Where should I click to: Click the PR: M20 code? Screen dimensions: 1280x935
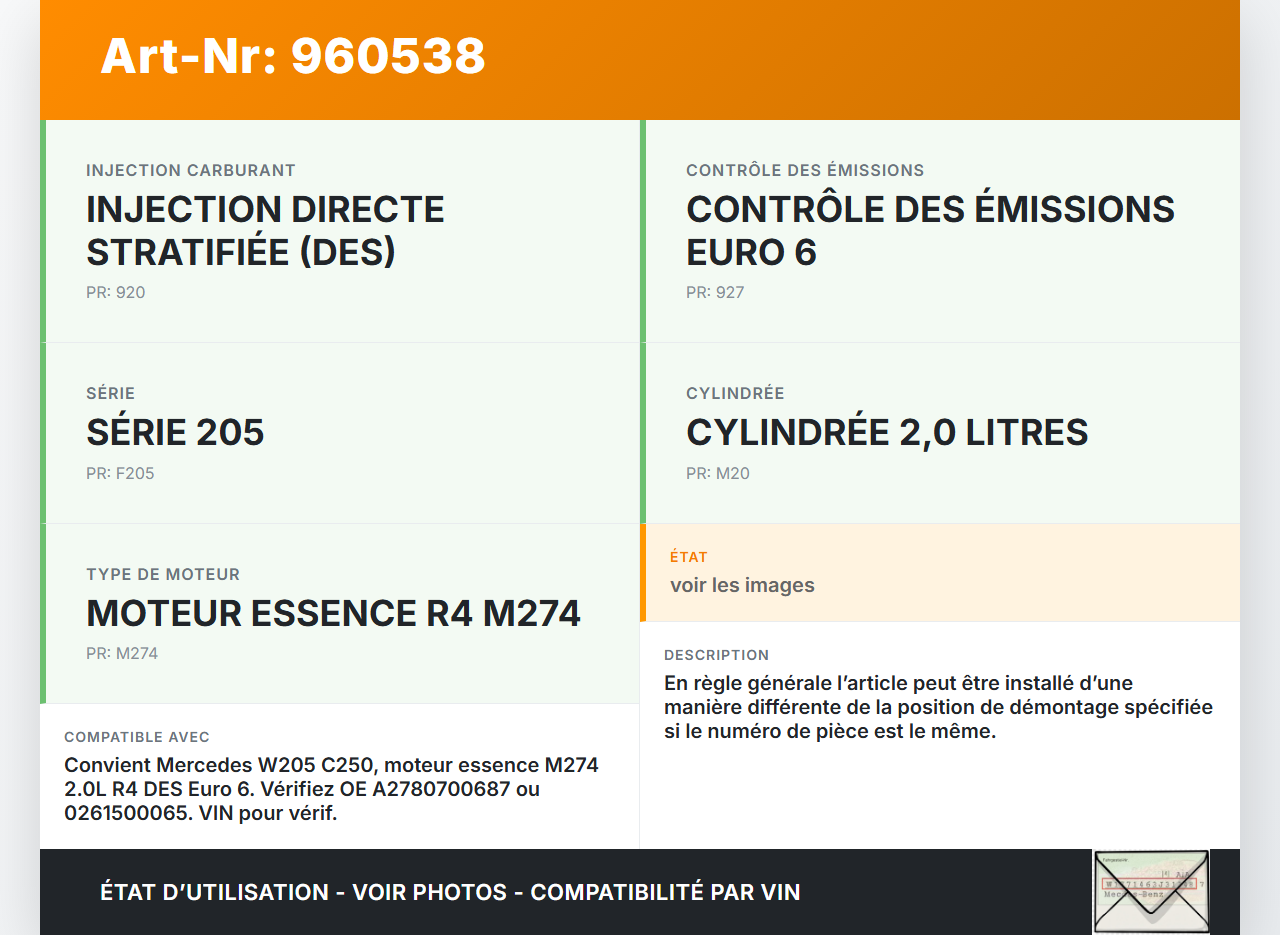click(717, 474)
